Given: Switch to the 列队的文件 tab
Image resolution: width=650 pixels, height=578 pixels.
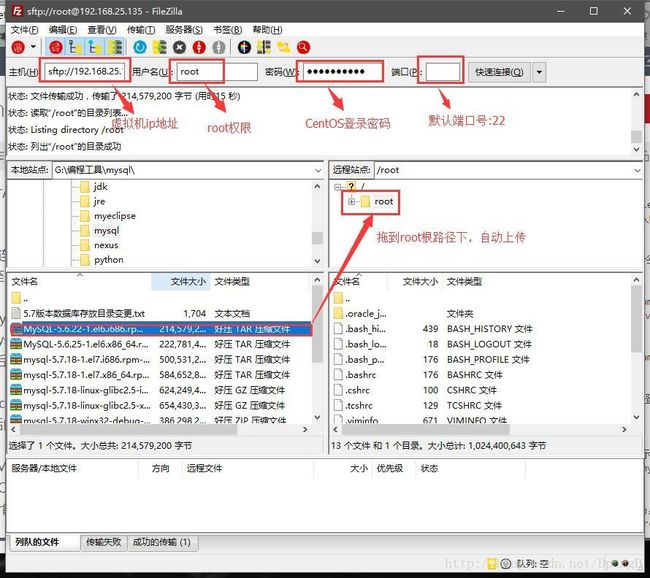Looking at the screenshot, I should pos(43,542).
